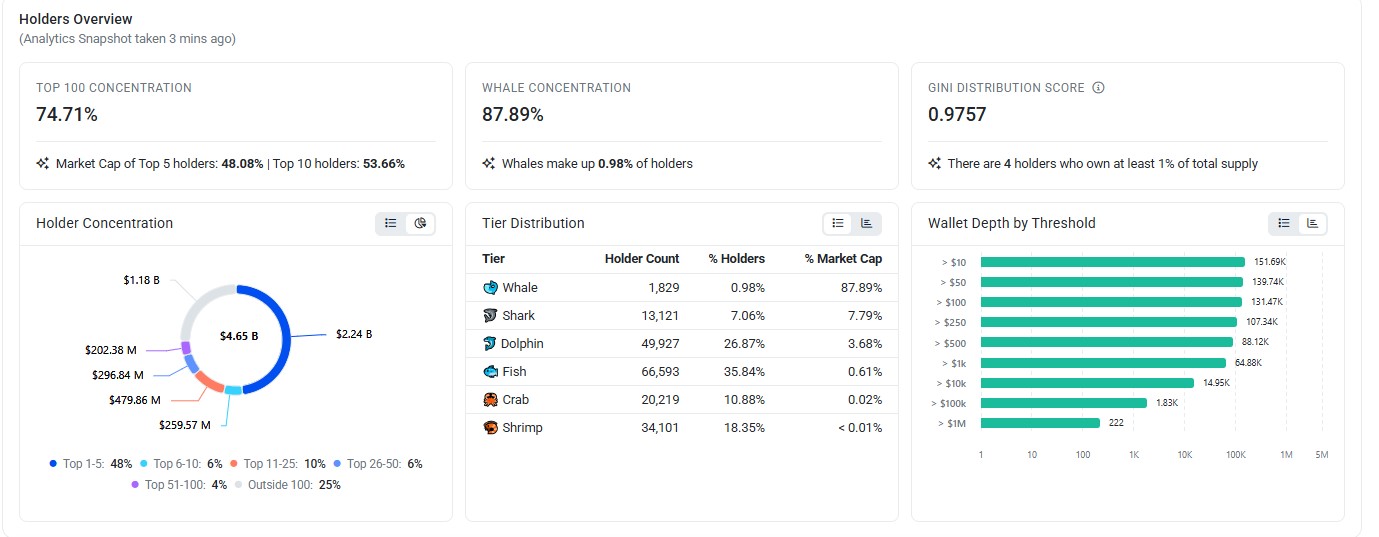Show Tier Distribution as list view
The width and height of the screenshot is (1379, 537).
[838, 223]
